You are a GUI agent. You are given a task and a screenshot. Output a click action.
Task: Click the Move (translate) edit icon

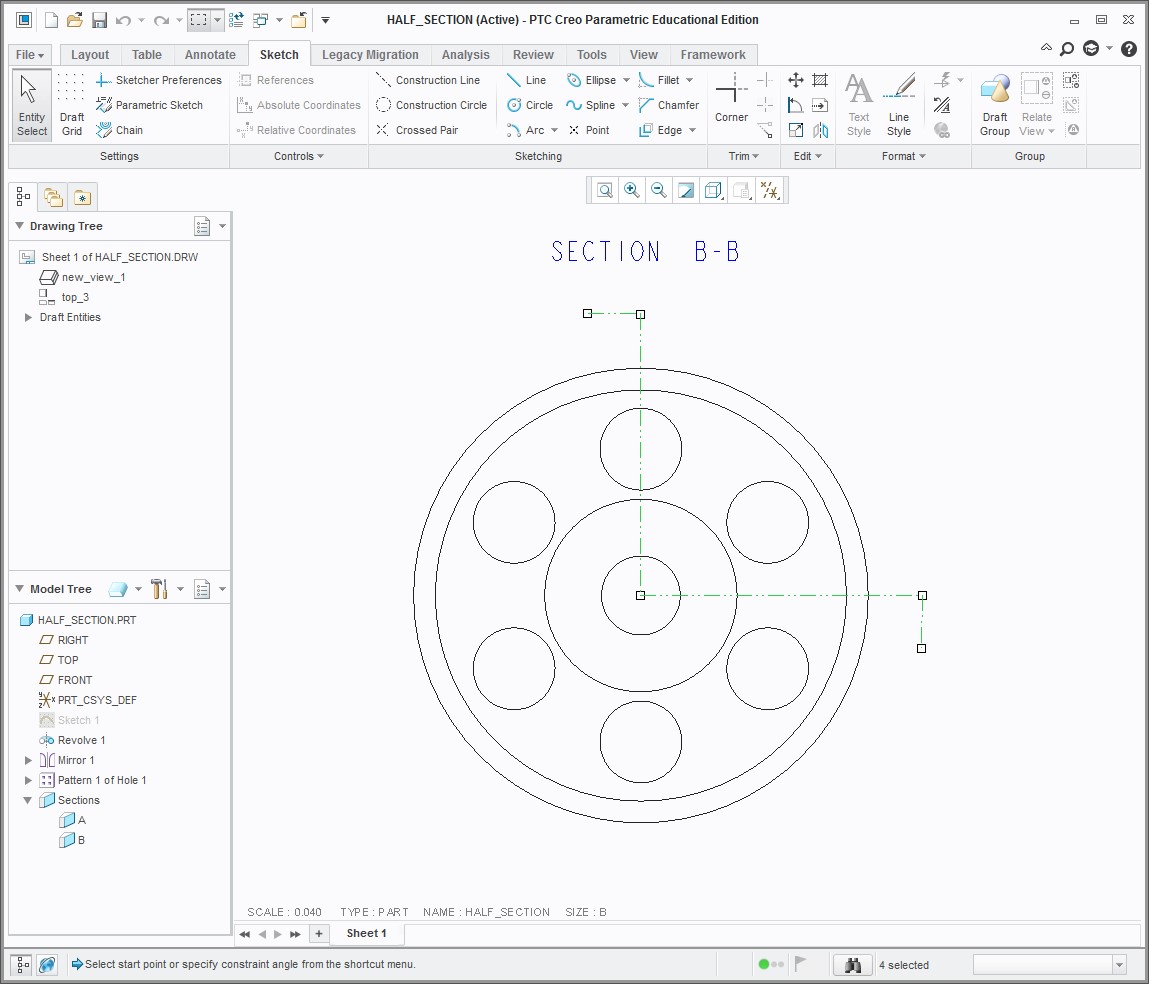[796, 80]
